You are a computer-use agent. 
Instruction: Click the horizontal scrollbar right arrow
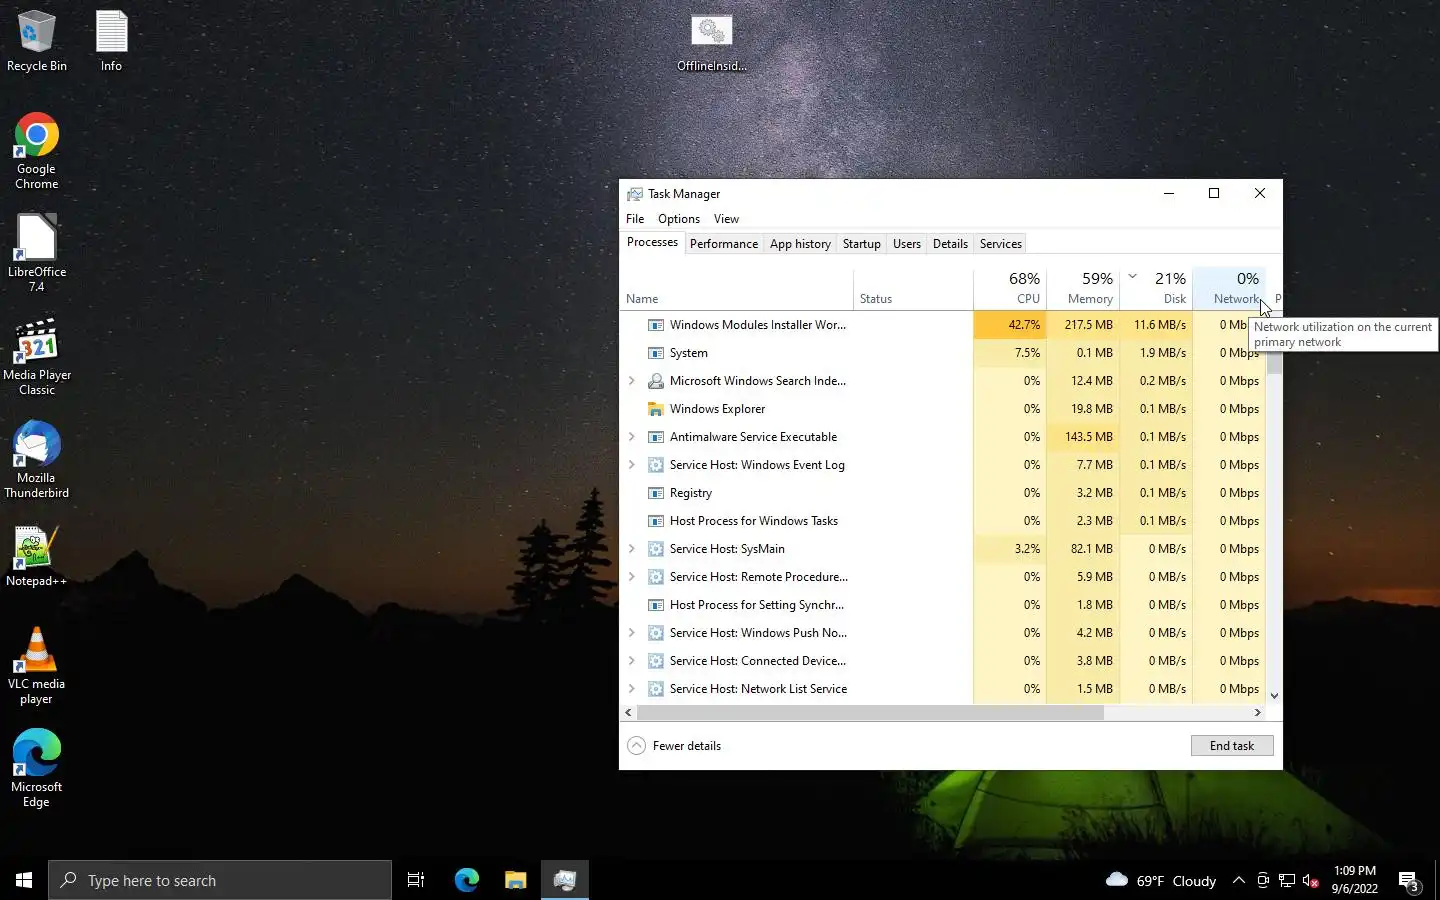pos(1258,713)
